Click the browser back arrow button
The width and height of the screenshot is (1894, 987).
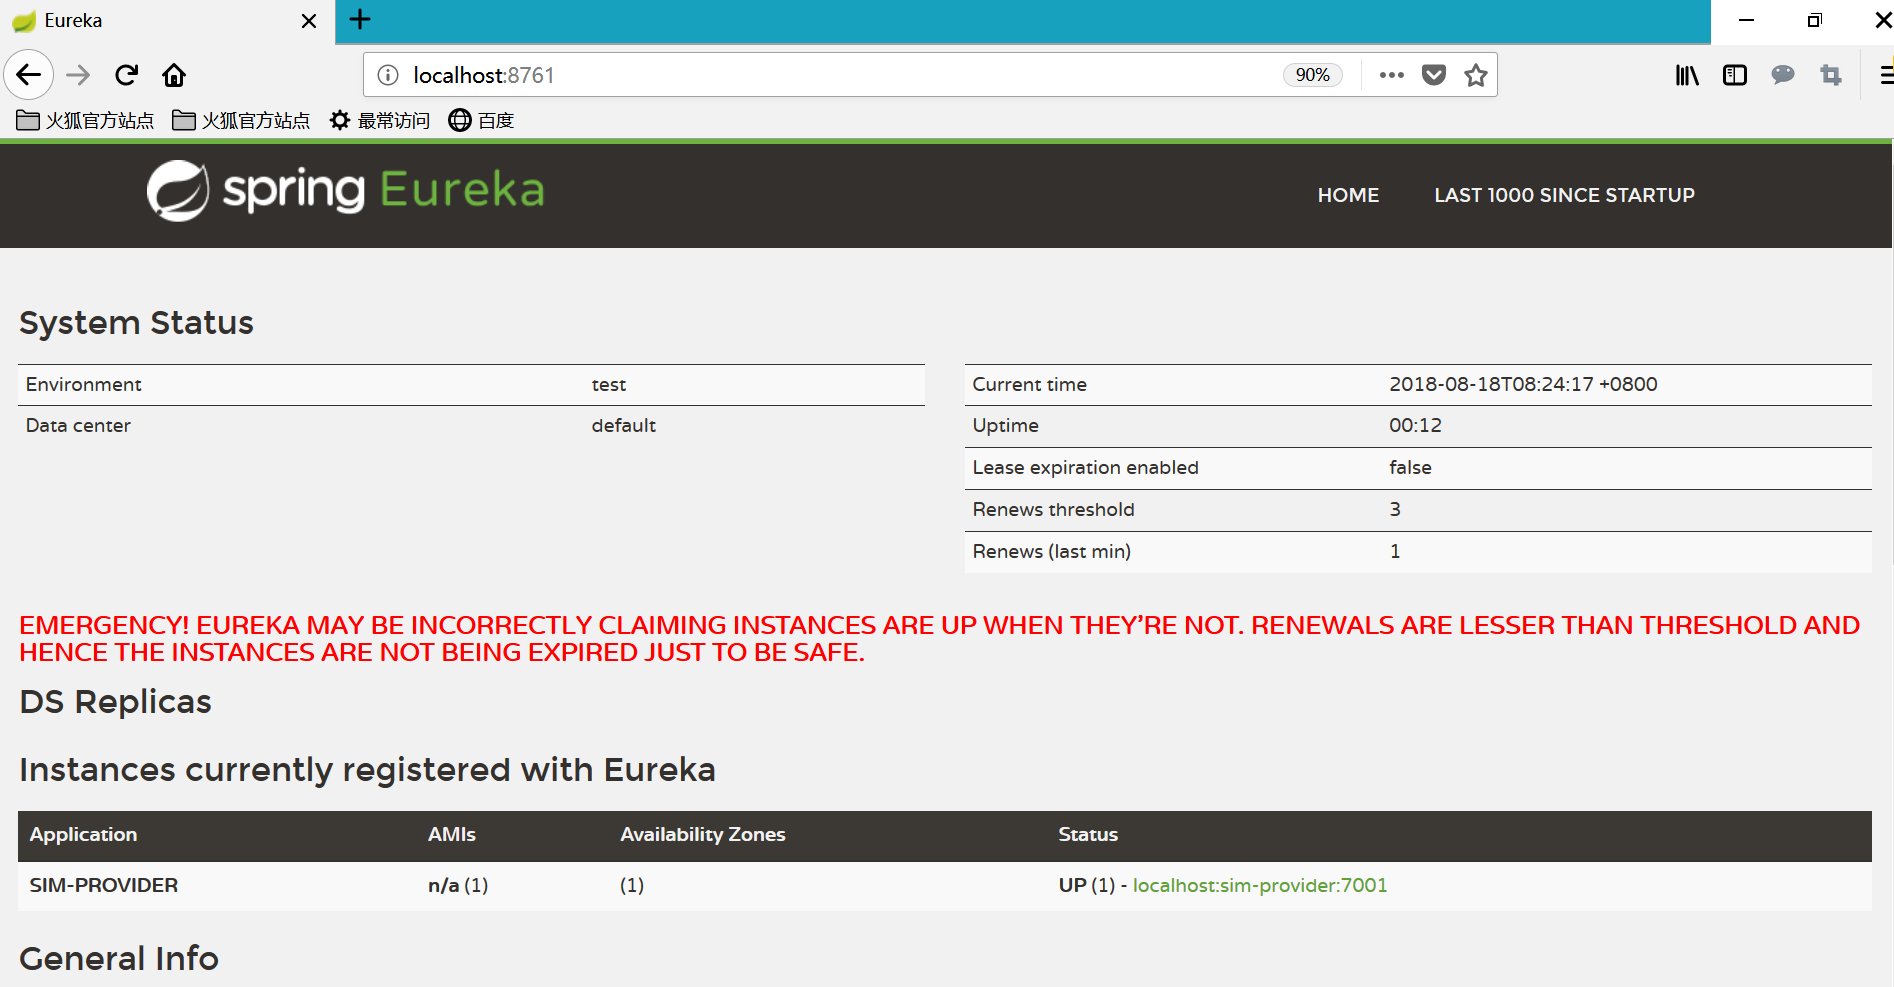click(x=29, y=75)
